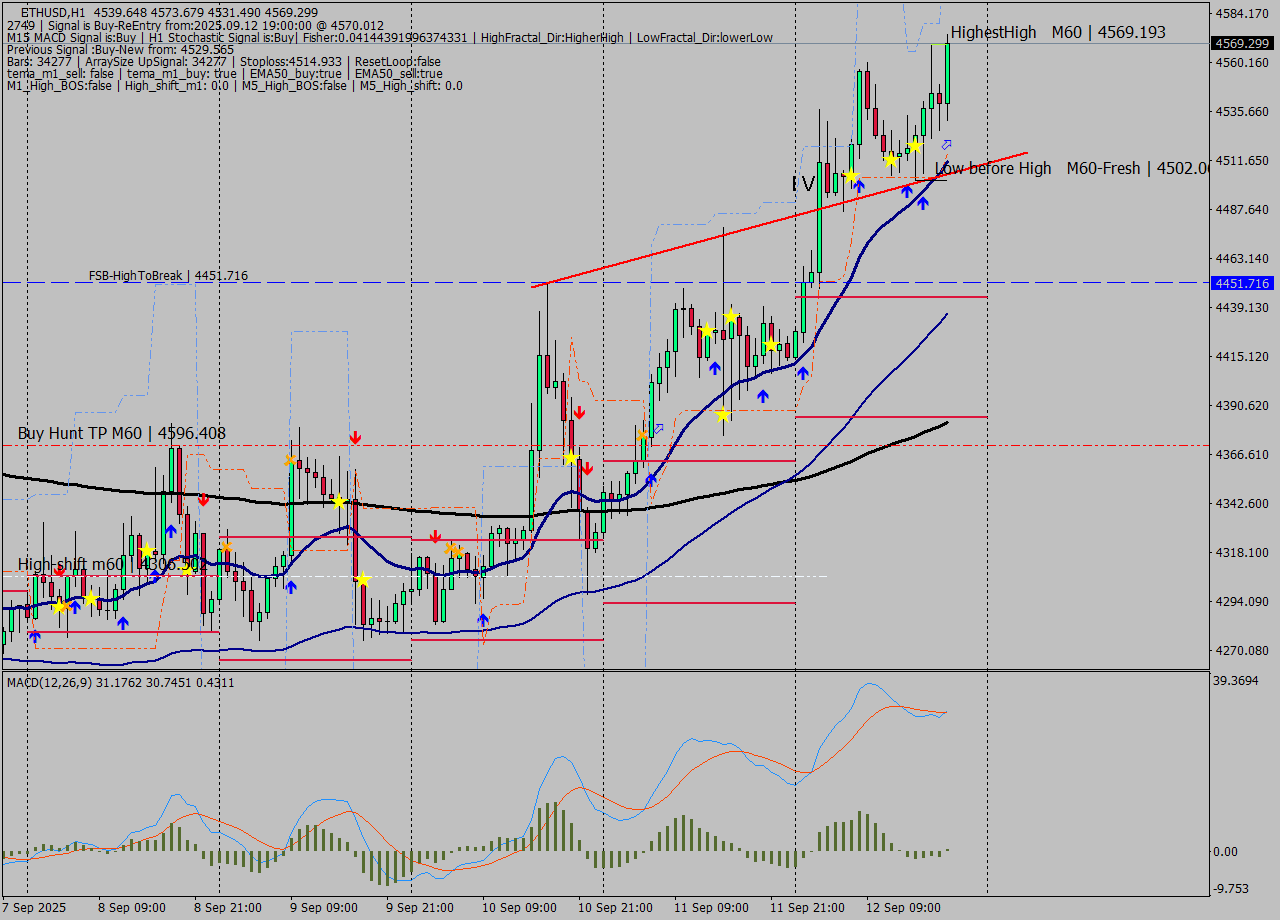Click the Buy Hunt TP M60 4596.408 label
Screen dimensions: 1280x920
tap(120, 433)
